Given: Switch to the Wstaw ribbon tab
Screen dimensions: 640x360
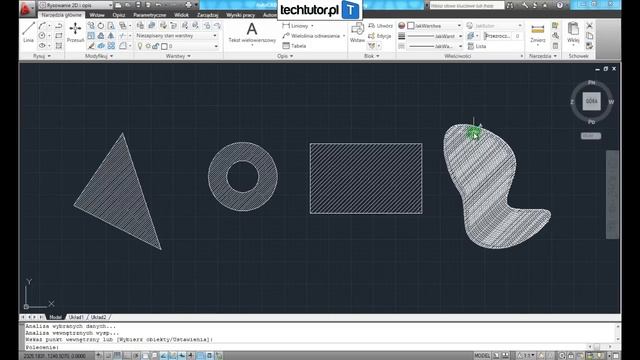Looking at the screenshot, I should [x=97, y=15].
